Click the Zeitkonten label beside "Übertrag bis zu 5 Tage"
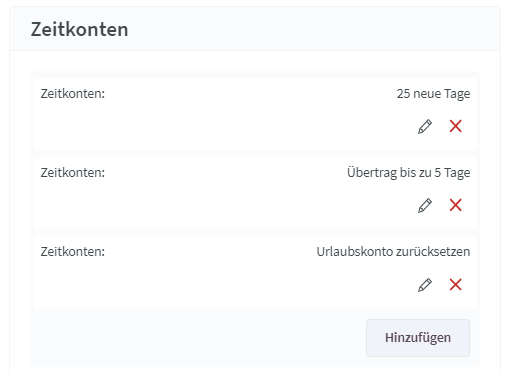Viewport: 512px width, 374px height. click(x=73, y=173)
